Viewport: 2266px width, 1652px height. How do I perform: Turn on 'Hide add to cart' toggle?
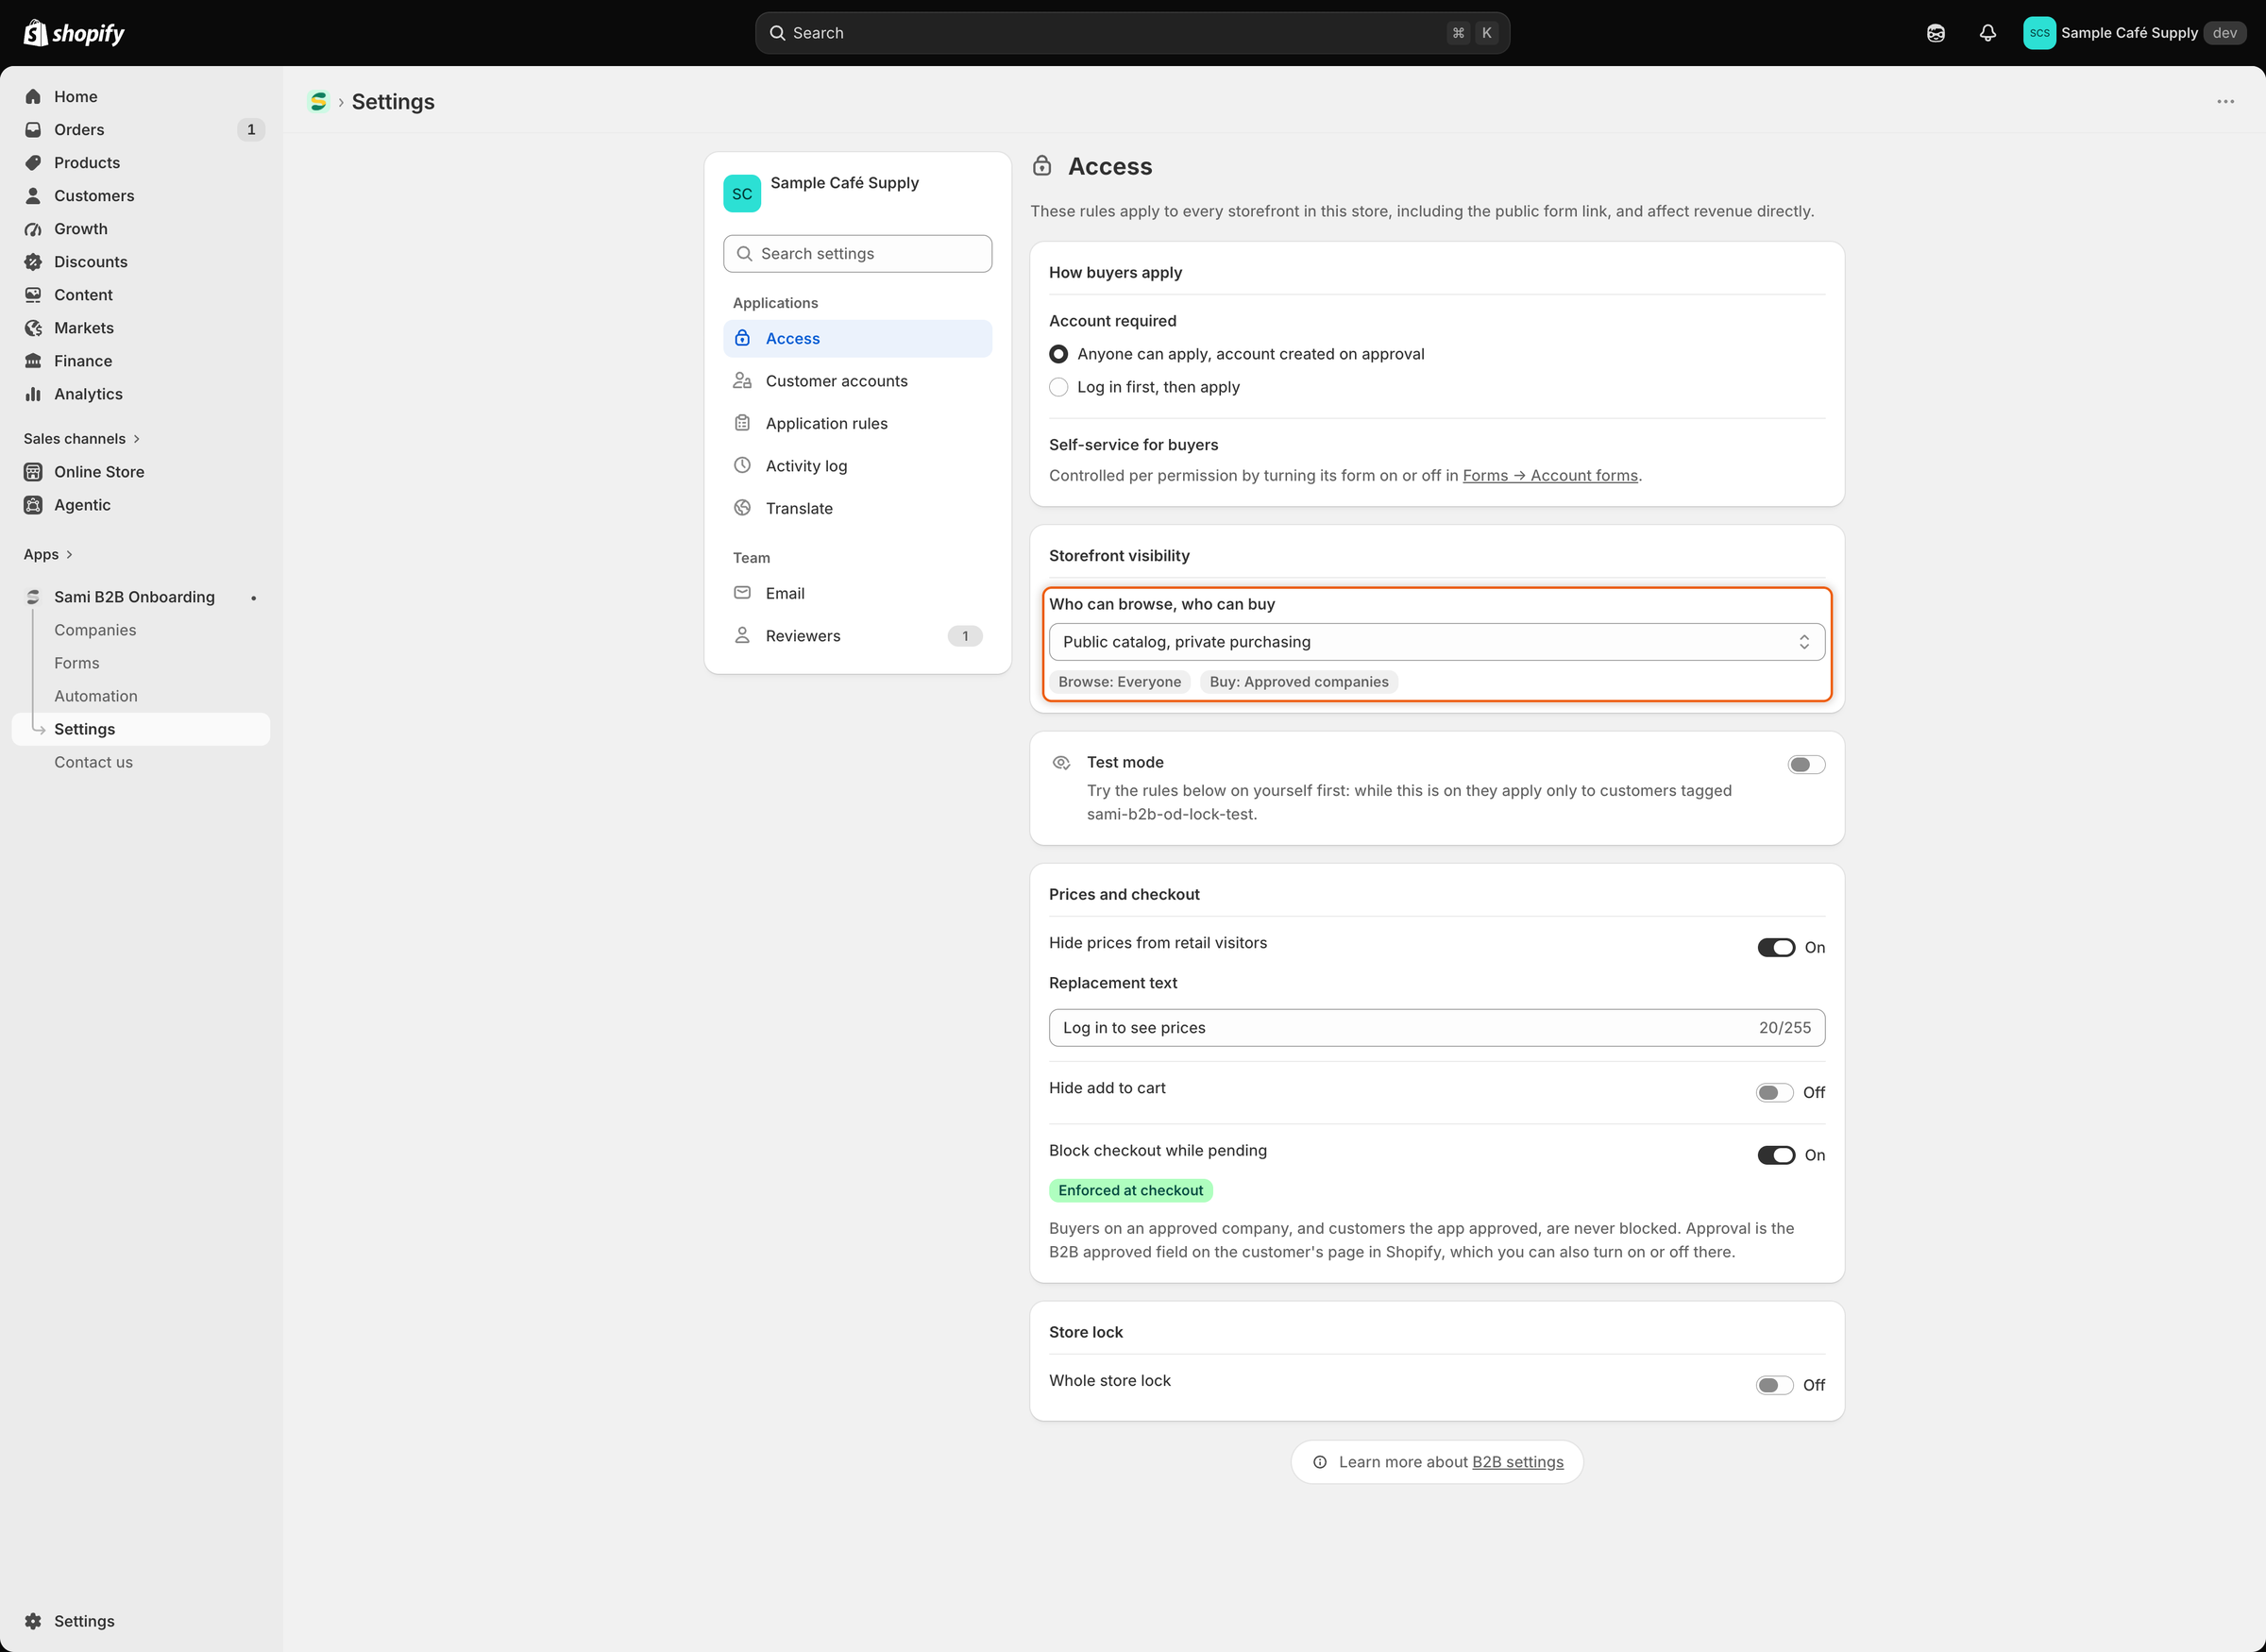pos(1774,1092)
